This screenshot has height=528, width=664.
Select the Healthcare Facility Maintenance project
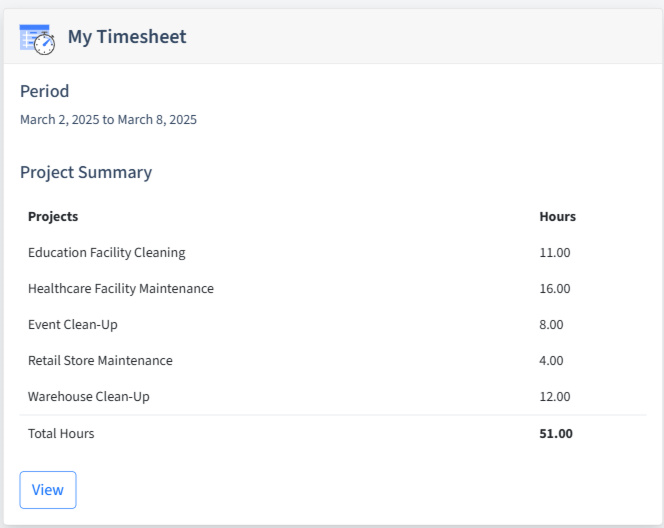coord(121,288)
